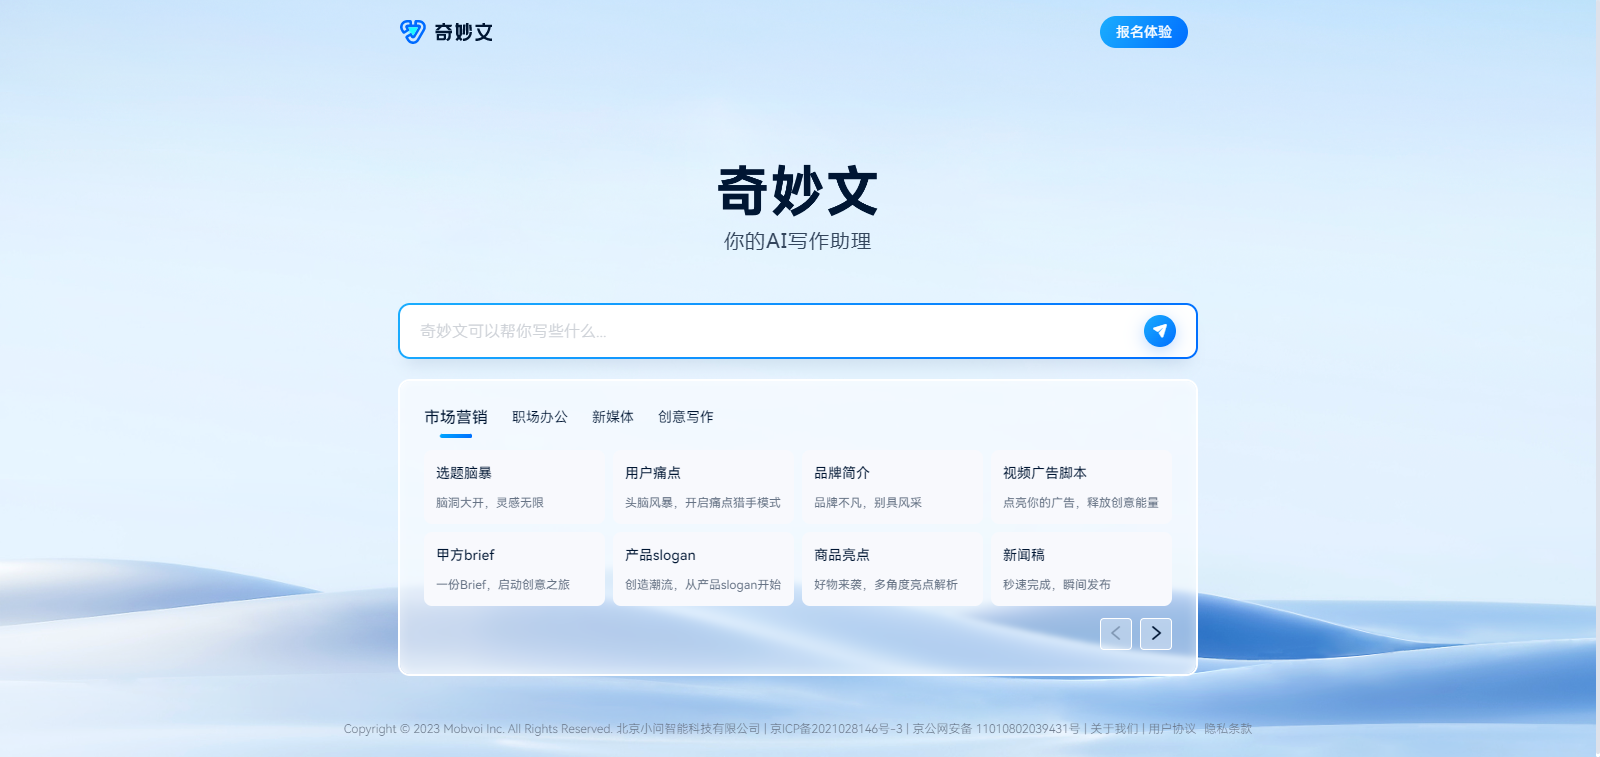Select the 商品亮点 template card
This screenshot has height=757, width=1600.
(x=892, y=568)
